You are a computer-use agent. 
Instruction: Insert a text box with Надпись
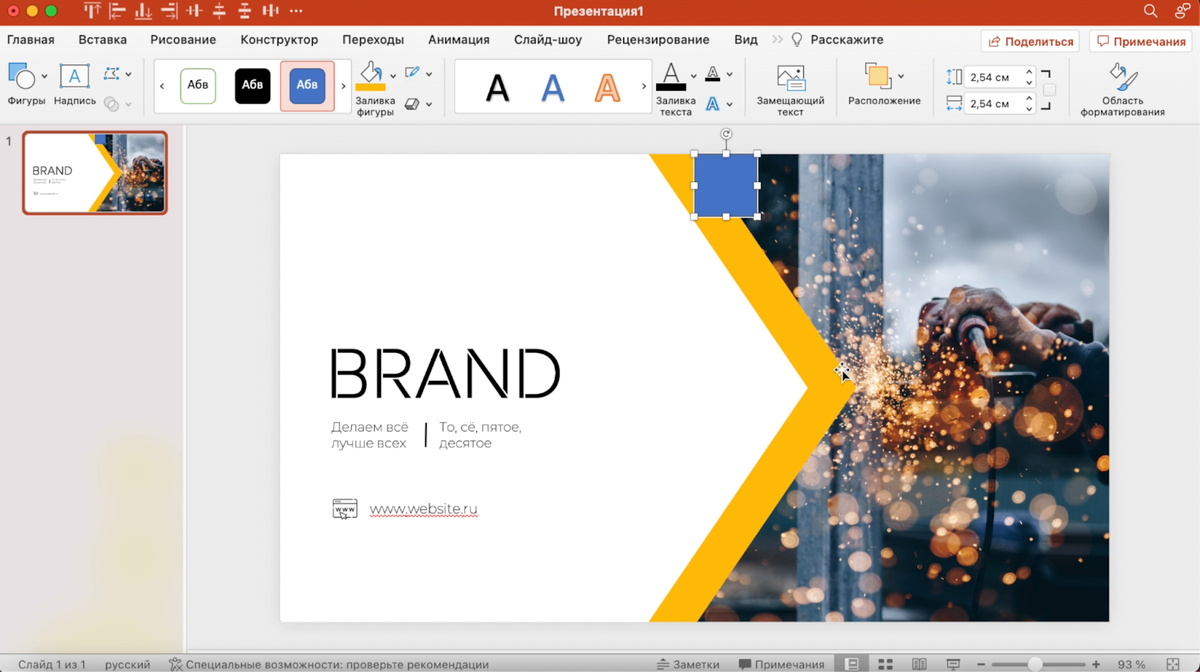74,76
